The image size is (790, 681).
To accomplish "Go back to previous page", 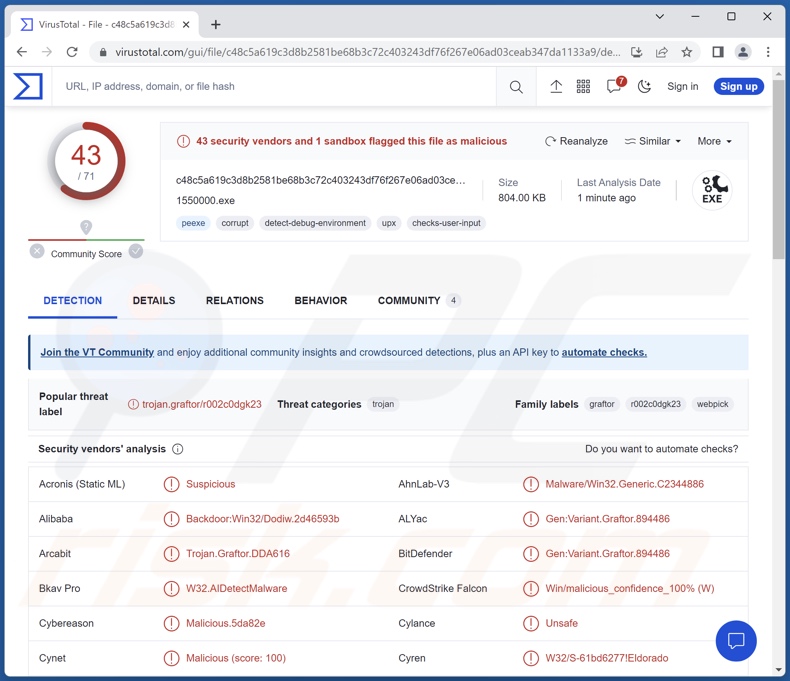I will pos(22,52).
